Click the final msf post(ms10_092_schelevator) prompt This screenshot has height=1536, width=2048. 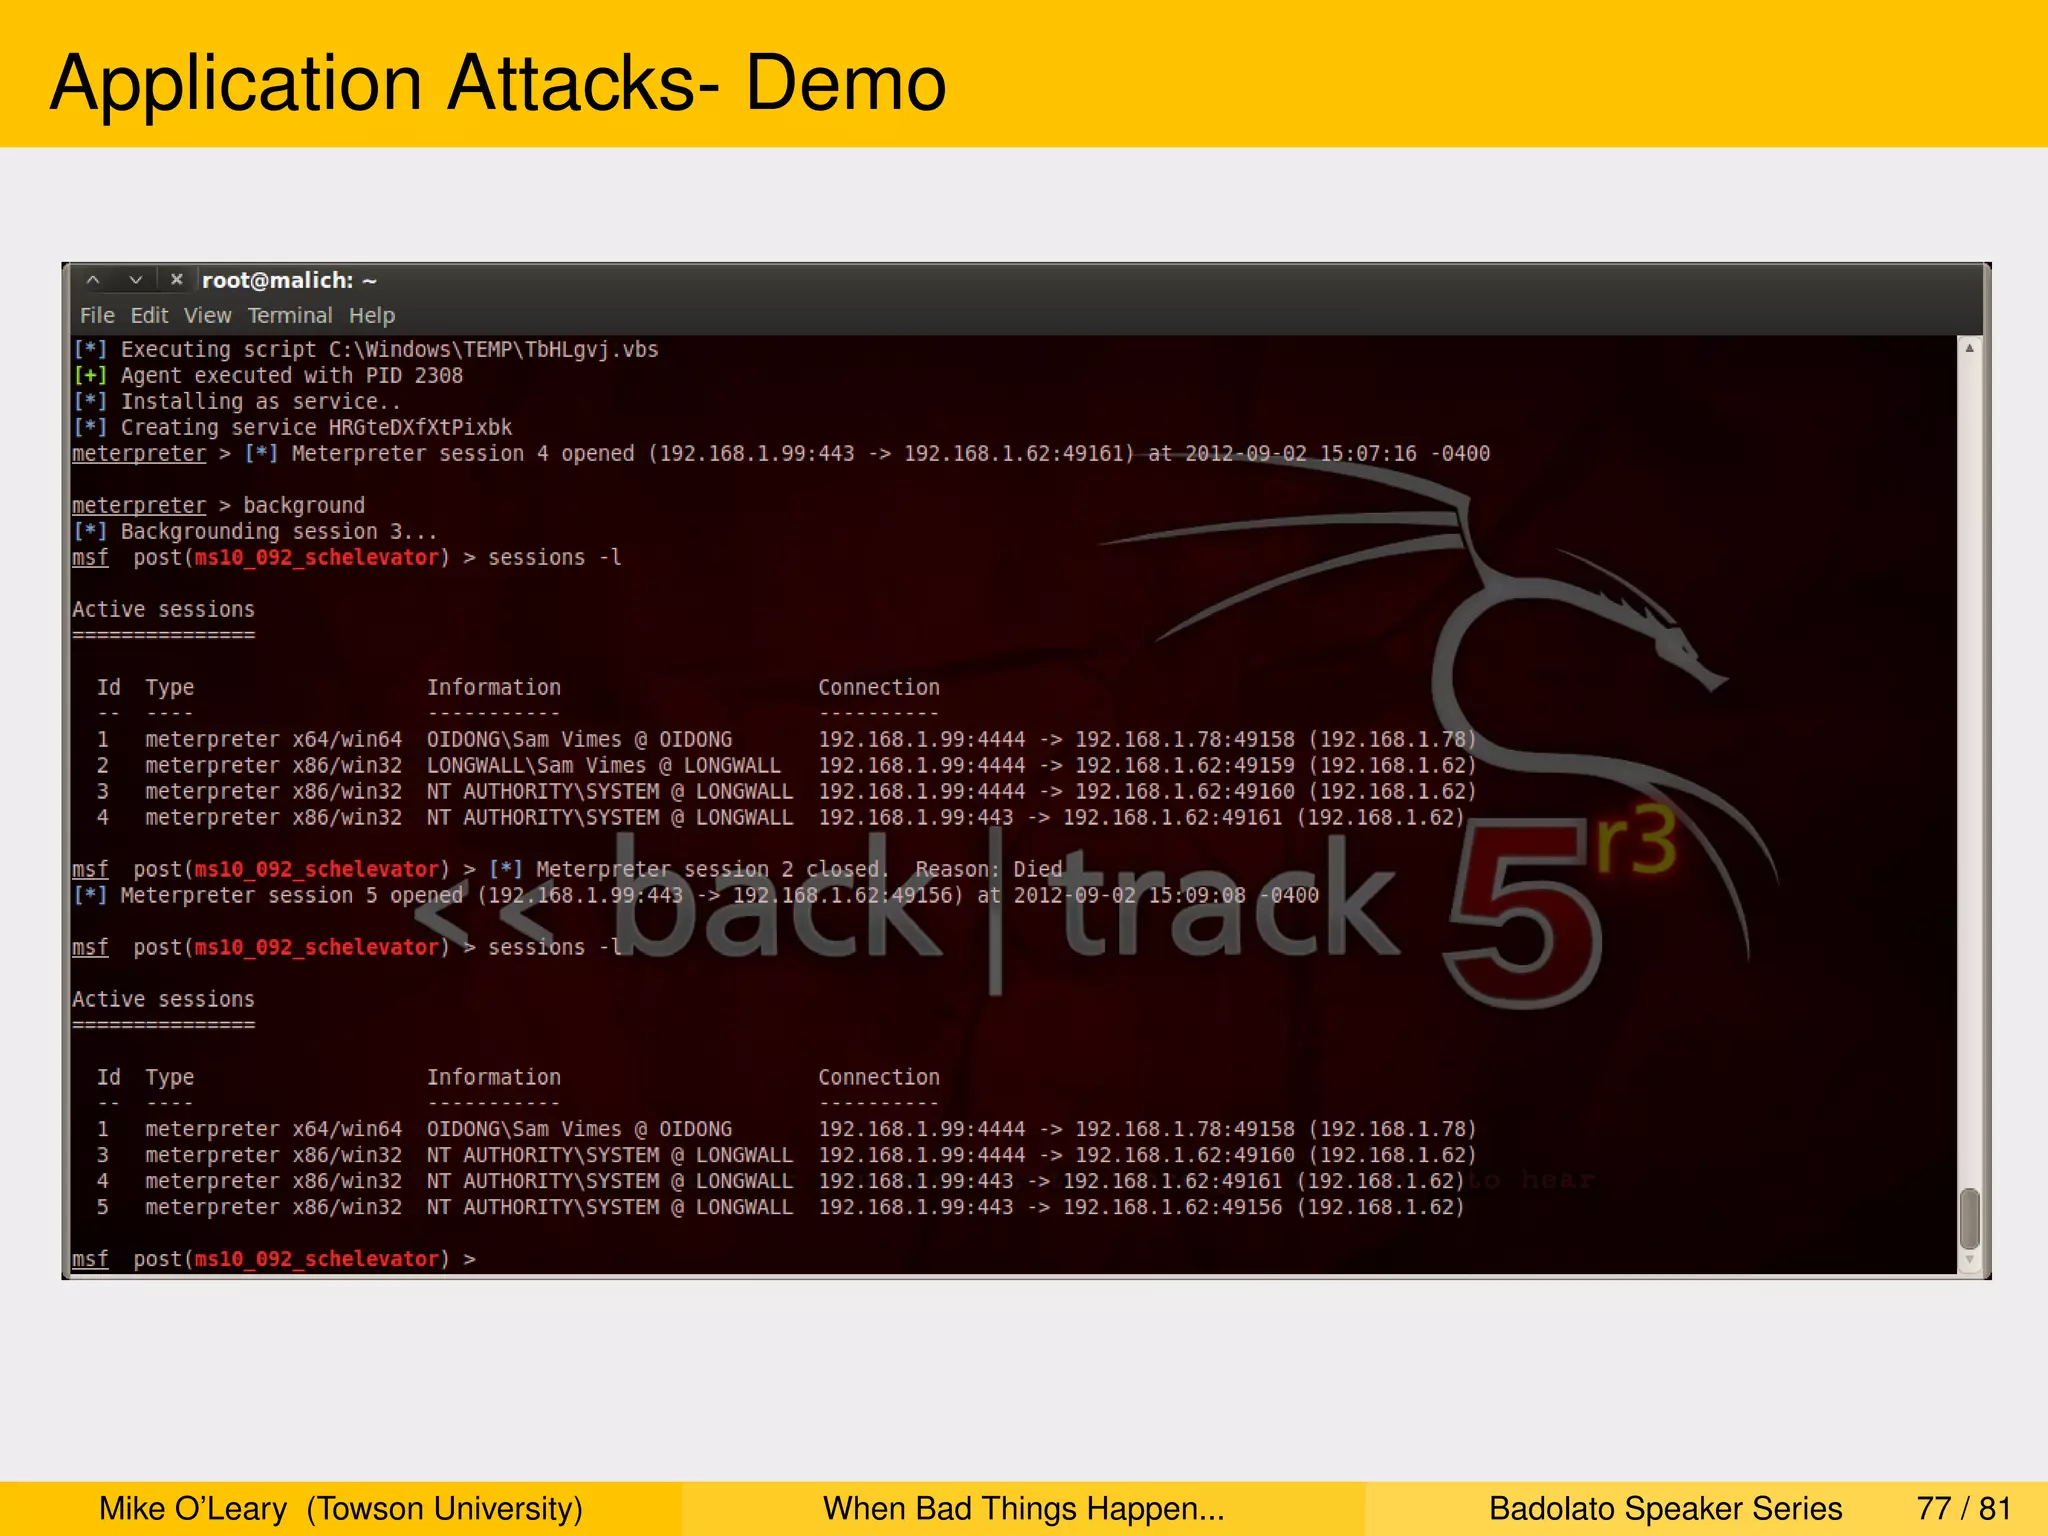(x=273, y=1260)
